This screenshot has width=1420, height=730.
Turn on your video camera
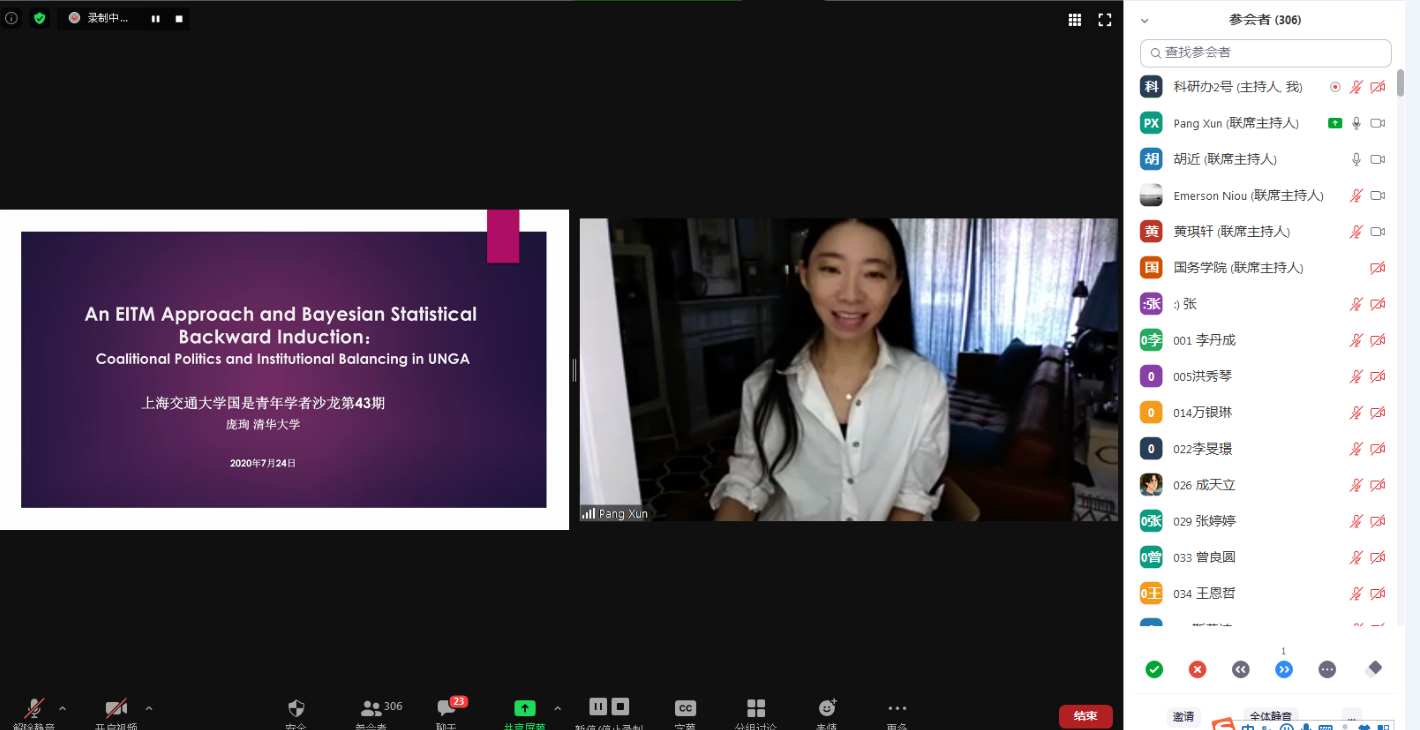(x=116, y=710)
